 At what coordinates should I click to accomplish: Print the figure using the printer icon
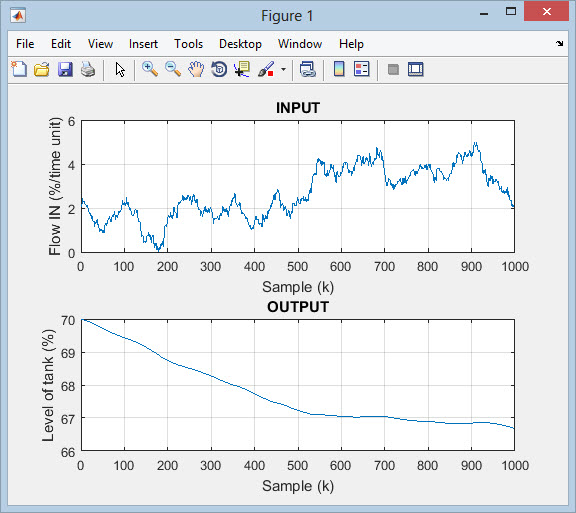[x=88, y=69]
